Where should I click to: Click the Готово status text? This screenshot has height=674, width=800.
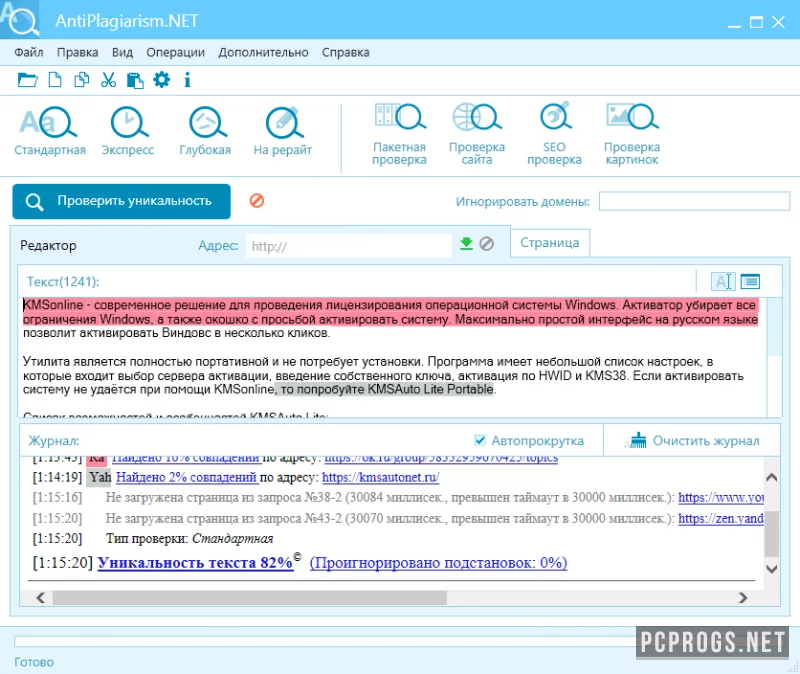(x=34, y=662)
